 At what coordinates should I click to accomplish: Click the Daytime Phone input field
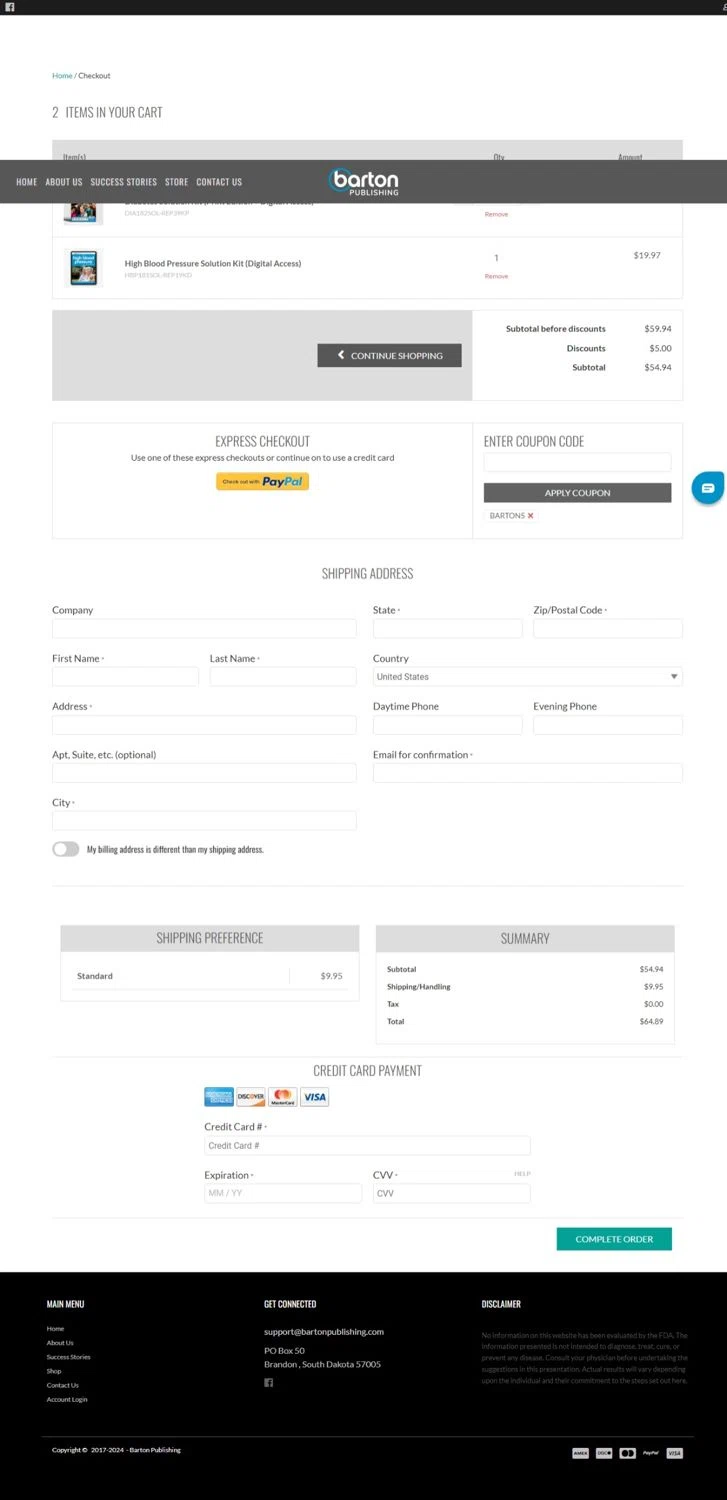pos(447,725)
